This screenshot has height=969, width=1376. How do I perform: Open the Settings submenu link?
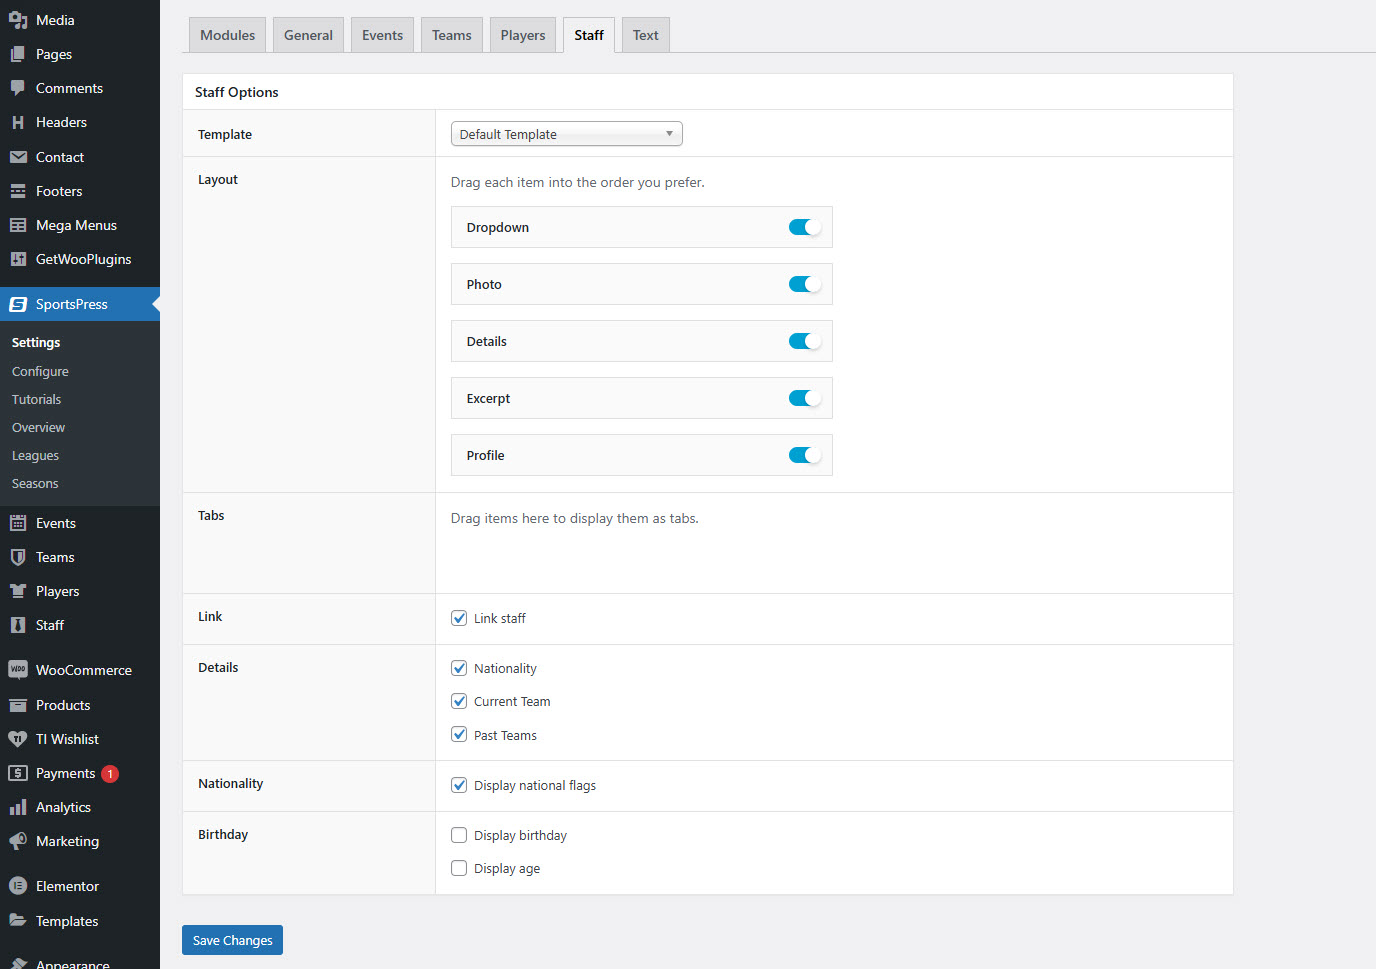click(x=36, y=342)
